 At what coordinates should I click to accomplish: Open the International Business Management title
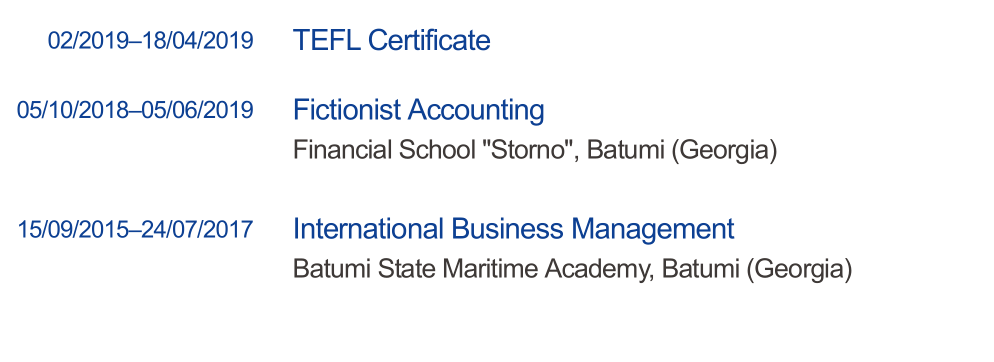[x=513, y=228]
